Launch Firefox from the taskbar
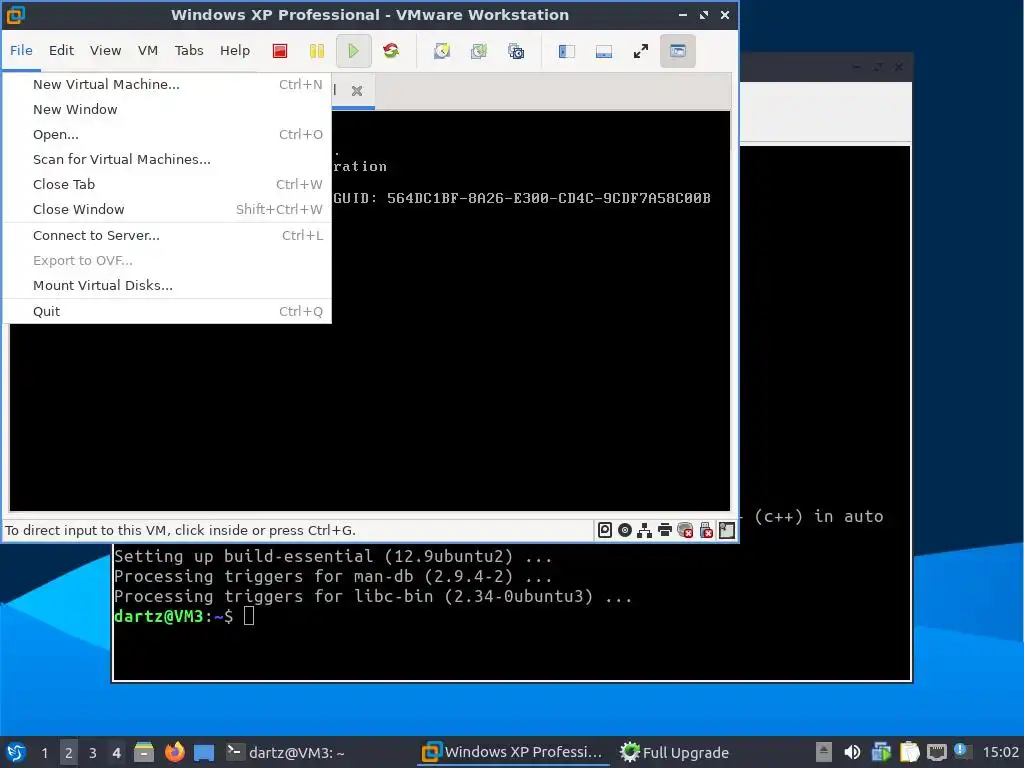1024x768 pixels. (x=174, y=752)
